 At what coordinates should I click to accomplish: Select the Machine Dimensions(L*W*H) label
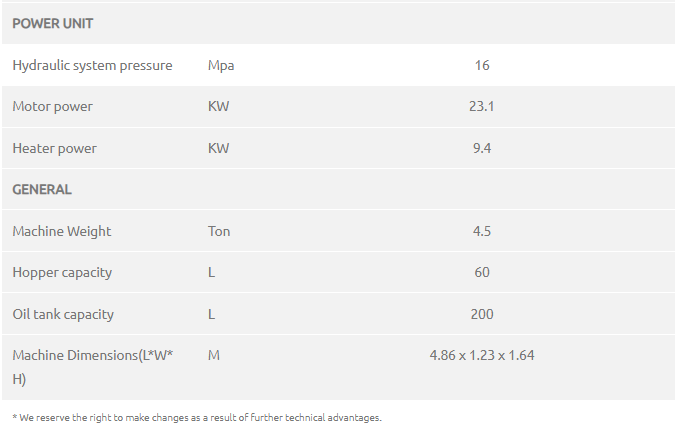click(x=93, y=367)
